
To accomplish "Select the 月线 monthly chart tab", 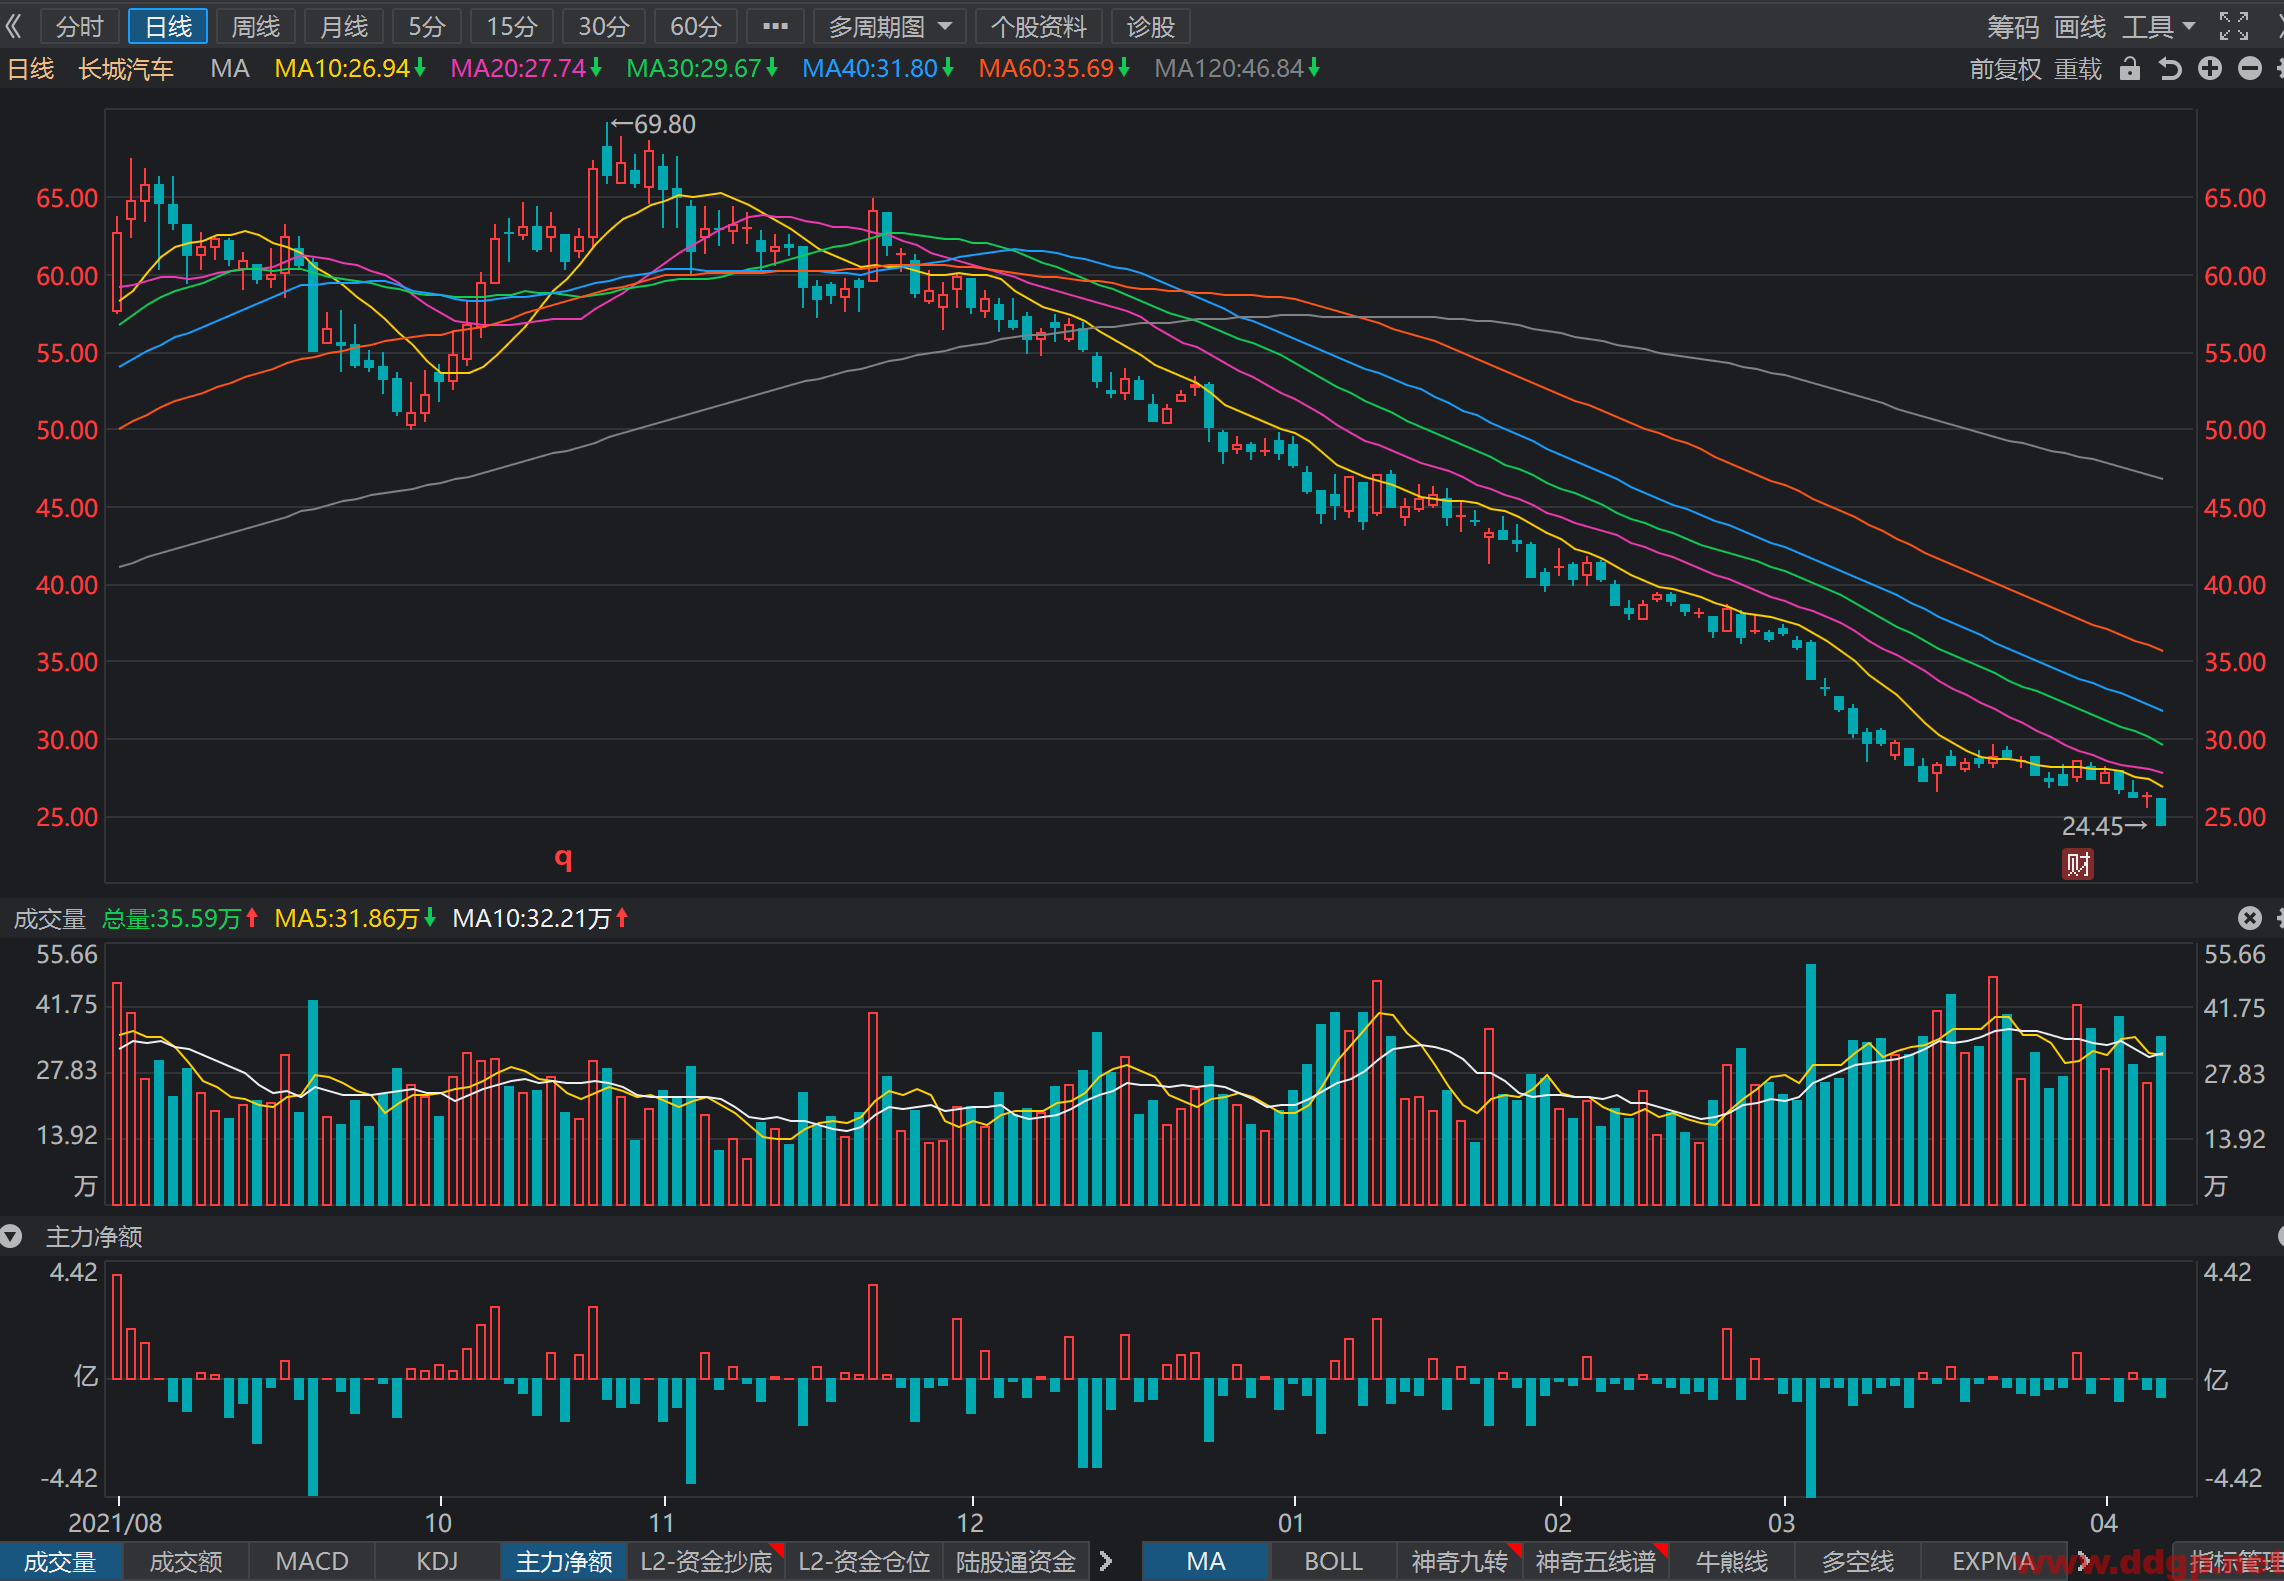I will [x=344, y=26].
